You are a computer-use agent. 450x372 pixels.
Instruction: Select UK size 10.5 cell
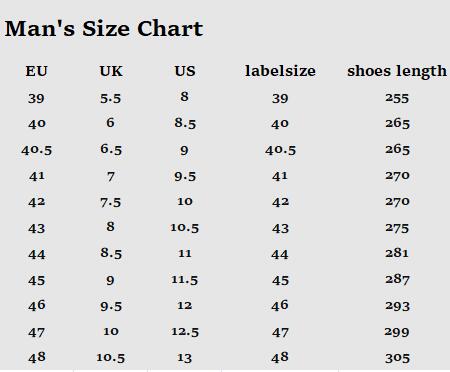coord(111,358)
